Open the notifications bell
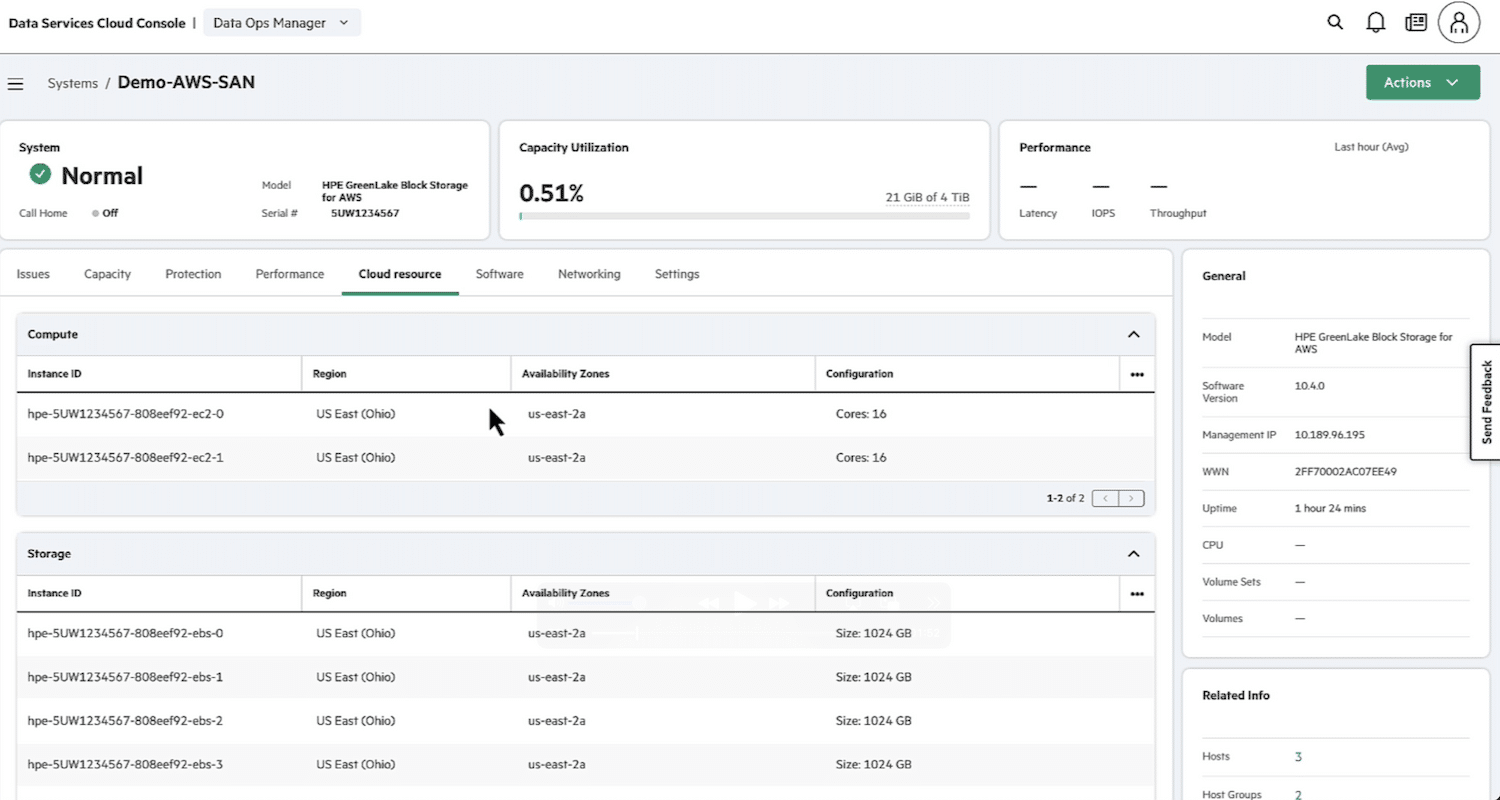The image size is (1500, 800). coord(1376,22)
